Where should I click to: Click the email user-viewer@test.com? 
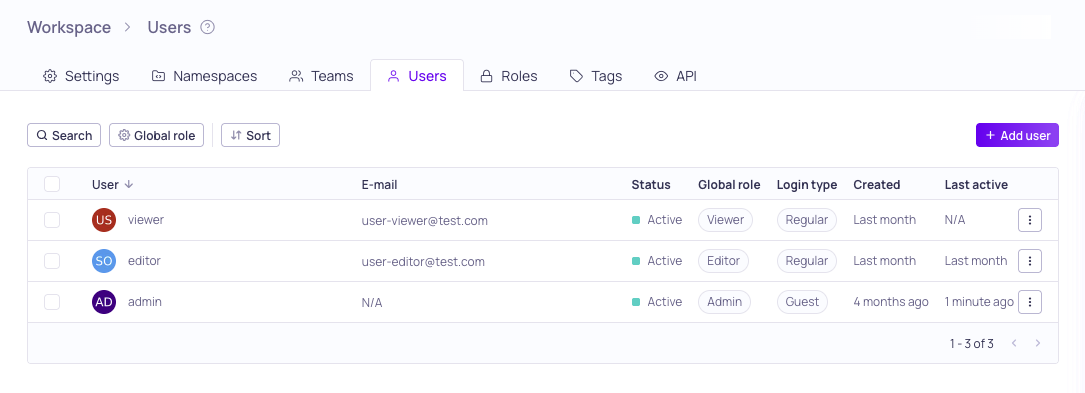point(424,221)
